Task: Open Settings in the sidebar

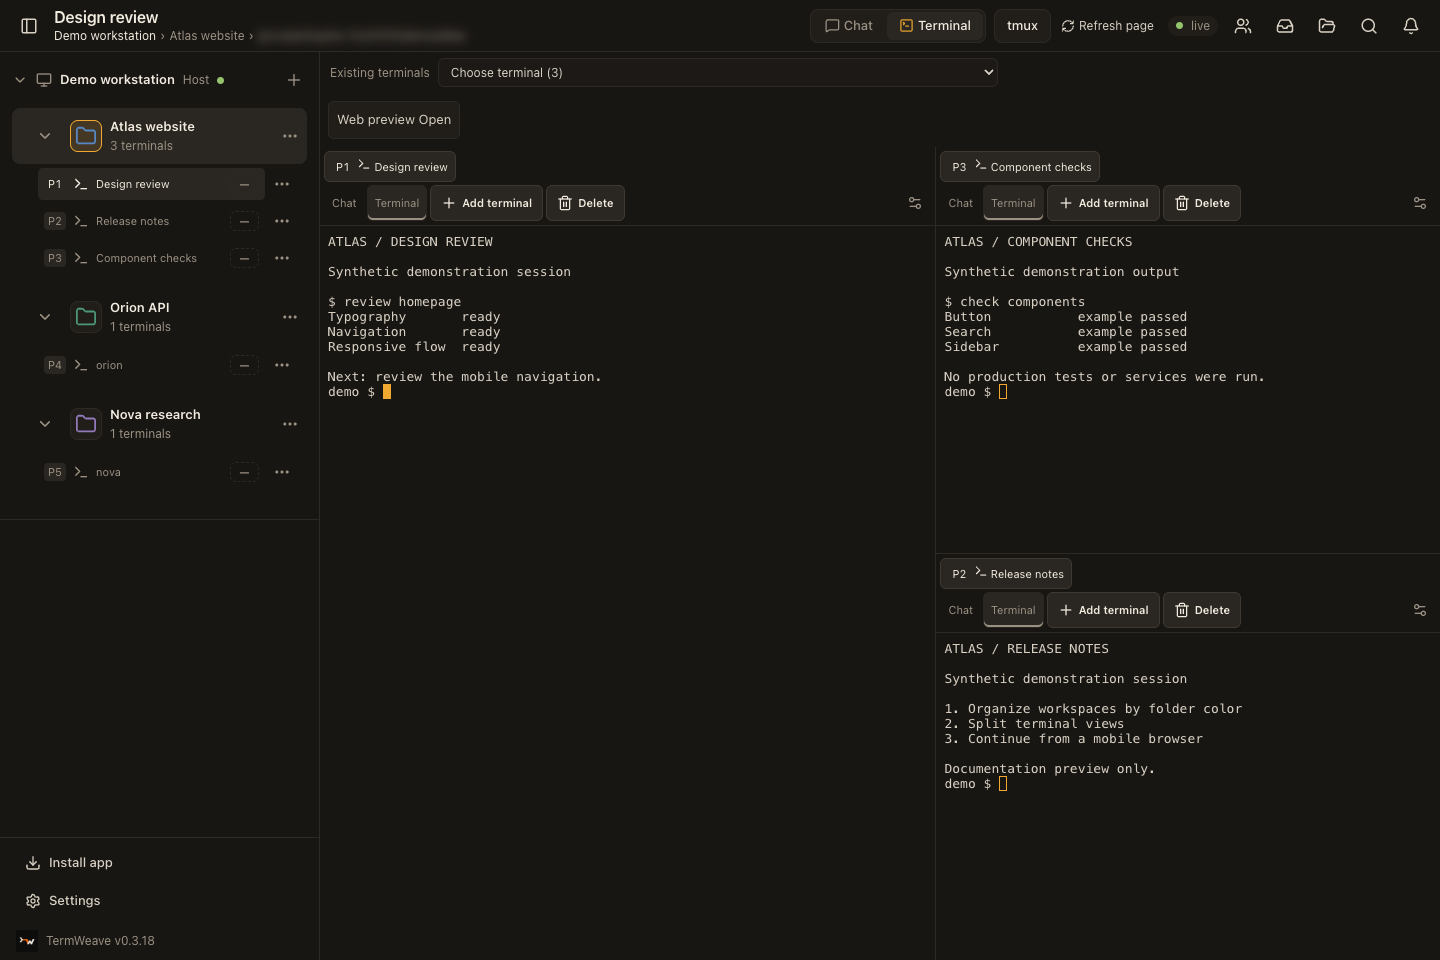Action: pyautogui.click(x=63, y=901)
